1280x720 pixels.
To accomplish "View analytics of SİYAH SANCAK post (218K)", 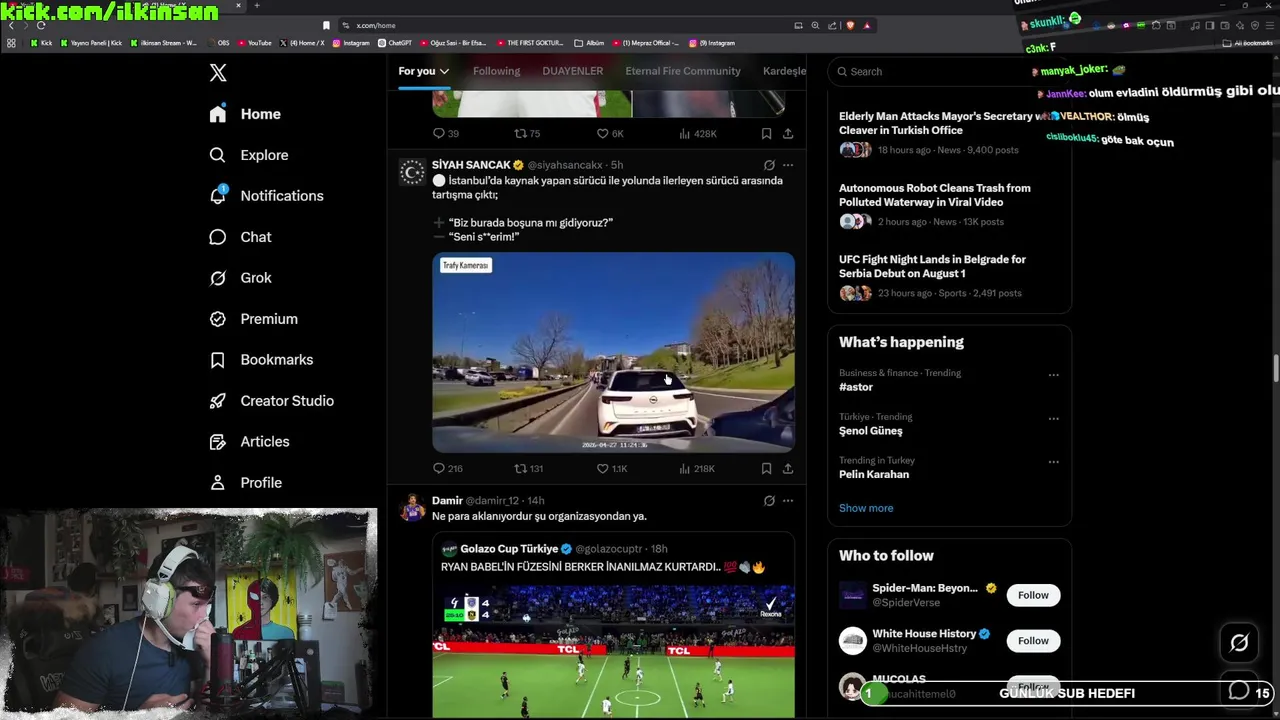I will (x=696, y=468).
